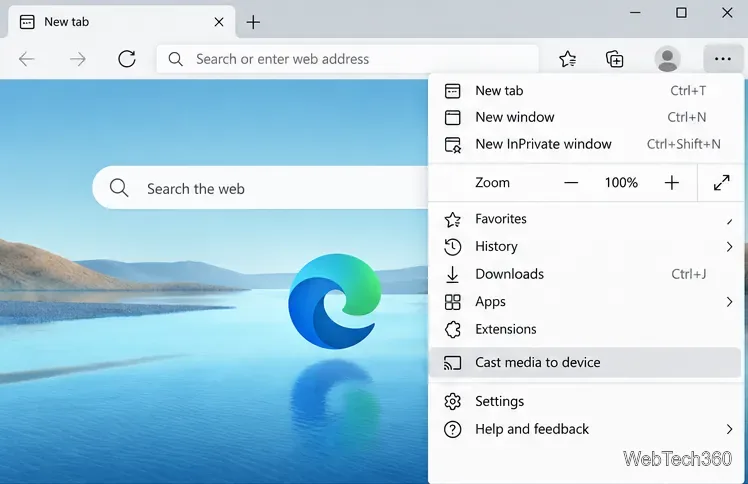Refresh the page with reload icon

coord(127,59)
